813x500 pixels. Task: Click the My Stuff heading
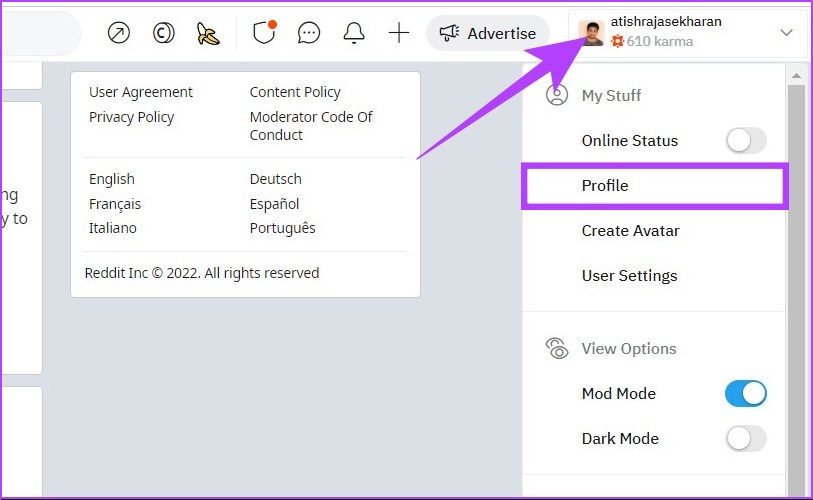point(611,95)
